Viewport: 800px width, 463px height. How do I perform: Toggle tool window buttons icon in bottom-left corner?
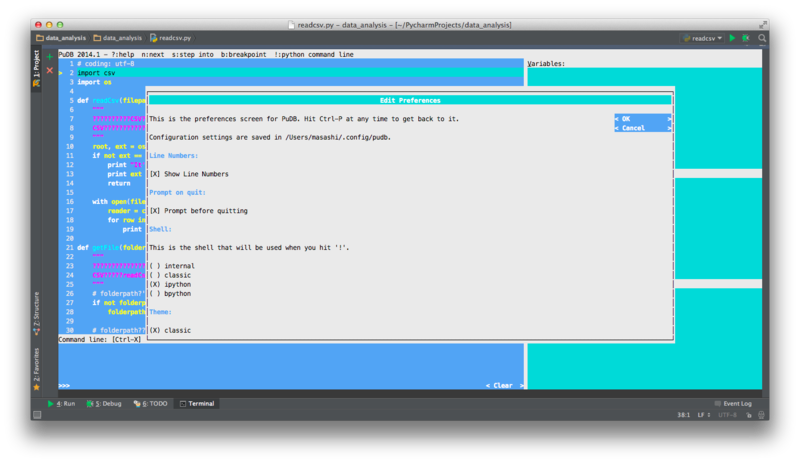[x=37, y=415]
